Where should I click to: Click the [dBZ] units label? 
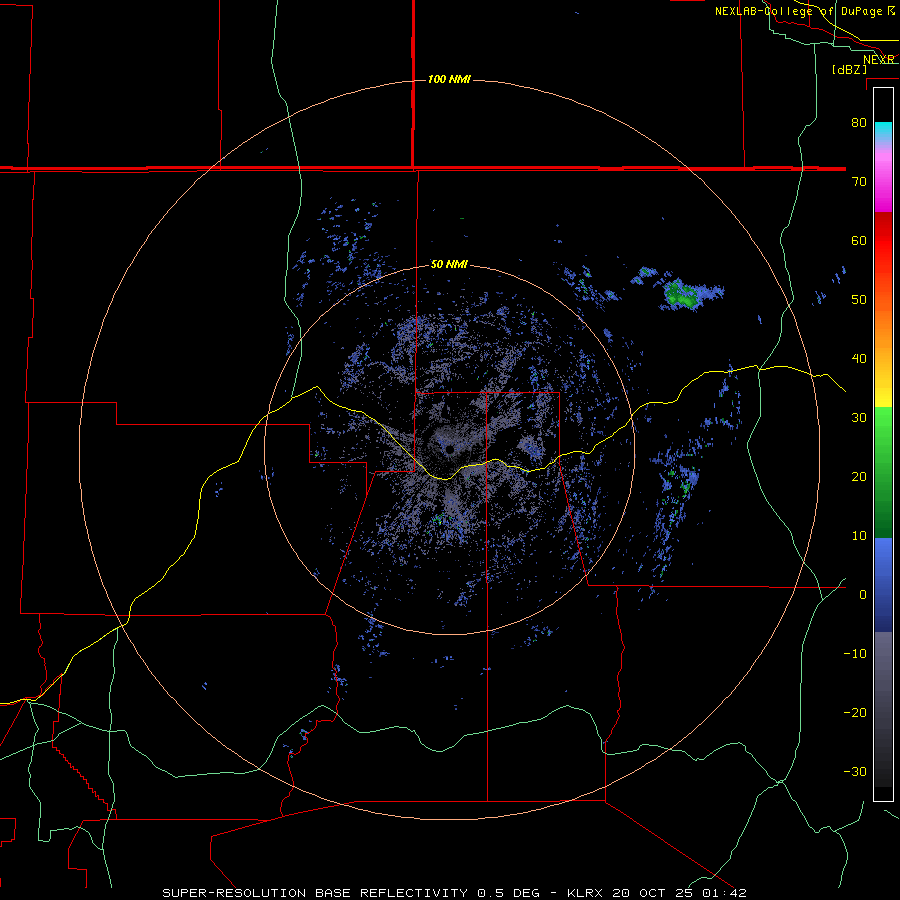[849, 70]
